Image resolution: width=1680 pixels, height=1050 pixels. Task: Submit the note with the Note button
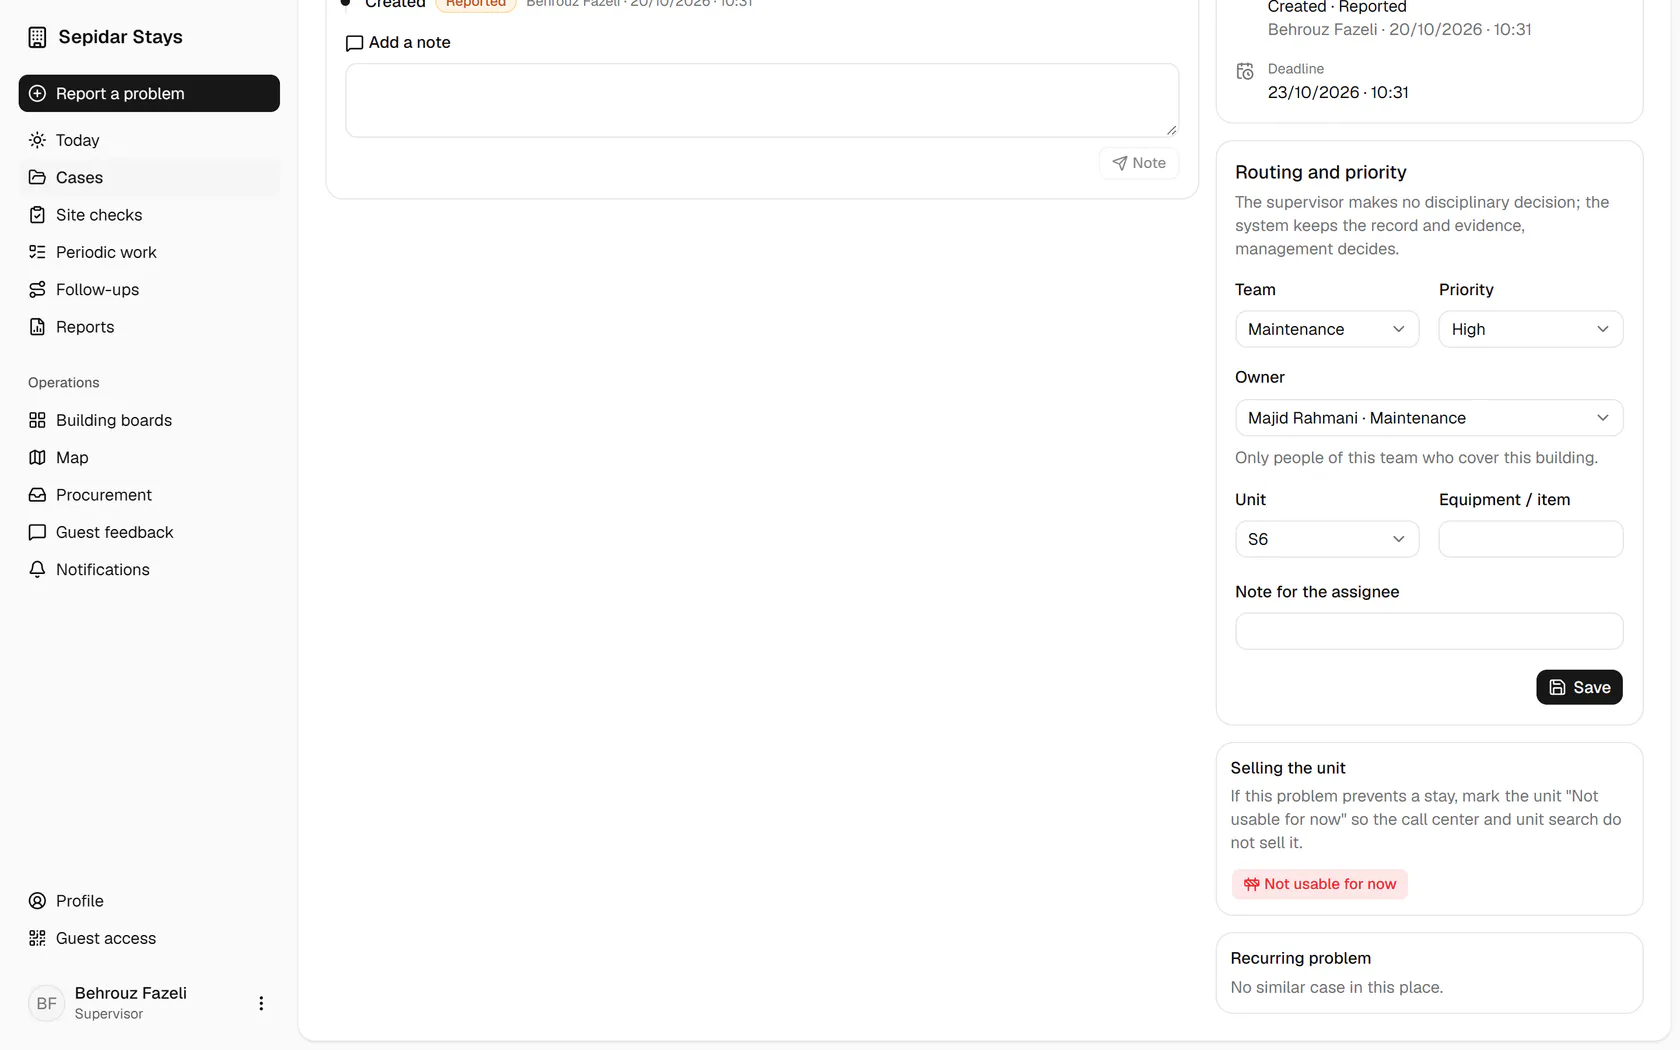pyautogui.click(x=1139, y=163)
